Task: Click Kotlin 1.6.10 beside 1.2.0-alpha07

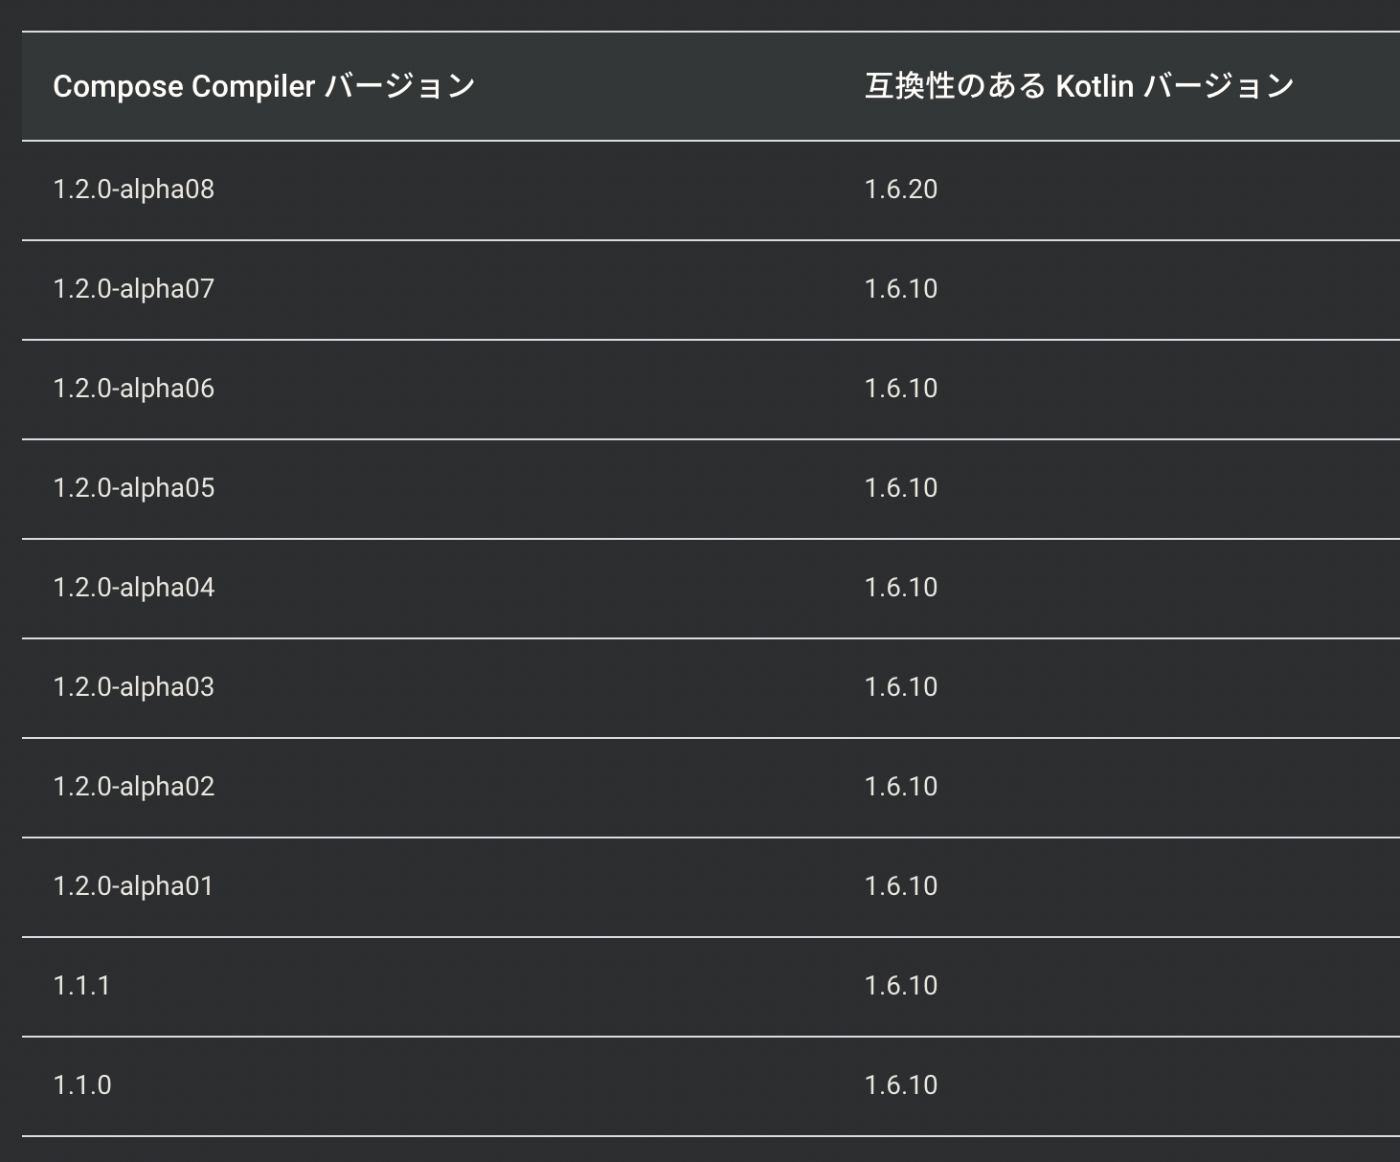Action: 901,289
